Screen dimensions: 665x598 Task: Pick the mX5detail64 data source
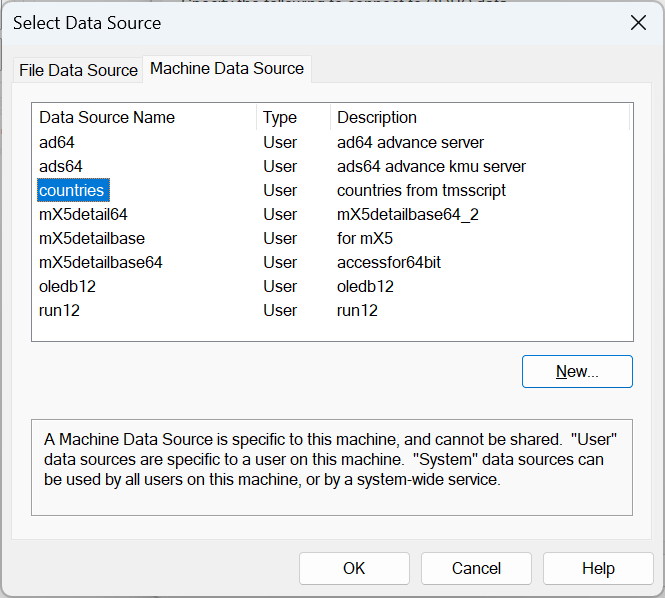pos(83,214)
